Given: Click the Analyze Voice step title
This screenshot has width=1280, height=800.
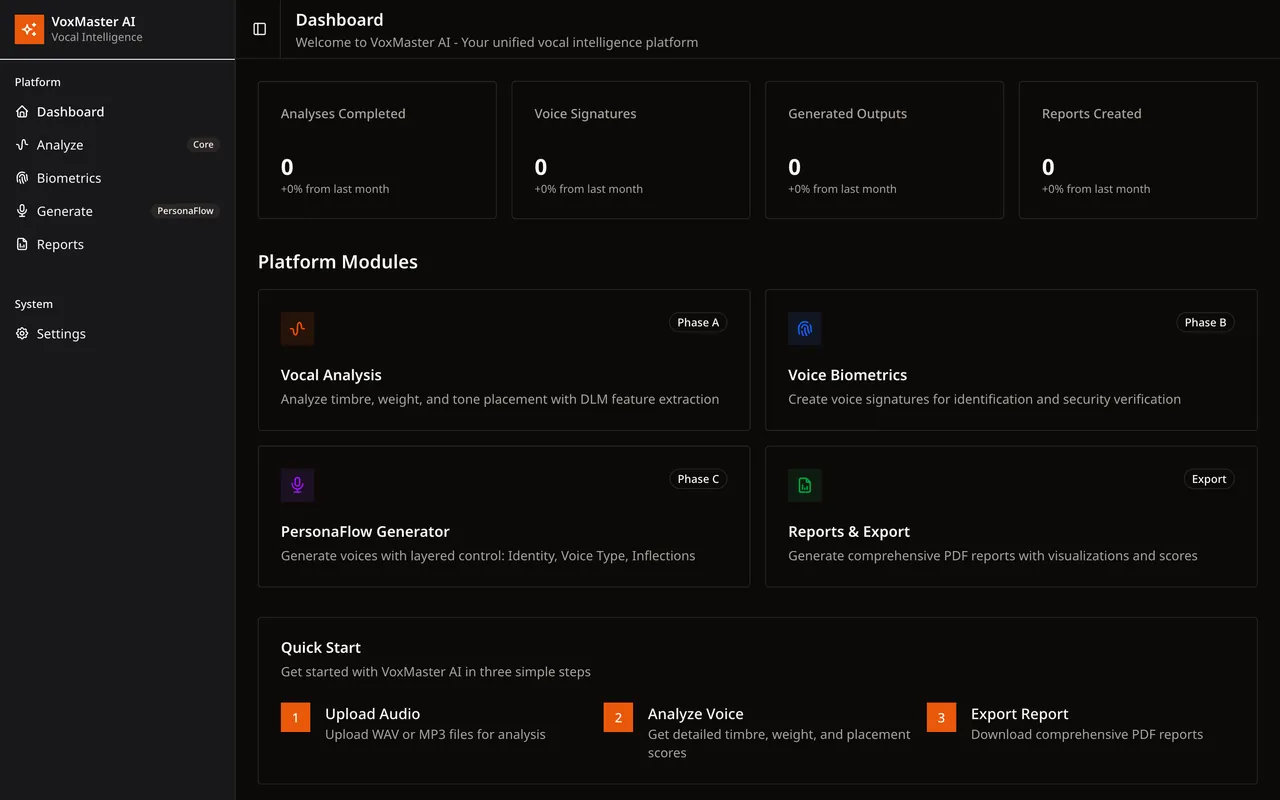Looking at the screenshot, I should pyautogui.click(x=695, y=714).
